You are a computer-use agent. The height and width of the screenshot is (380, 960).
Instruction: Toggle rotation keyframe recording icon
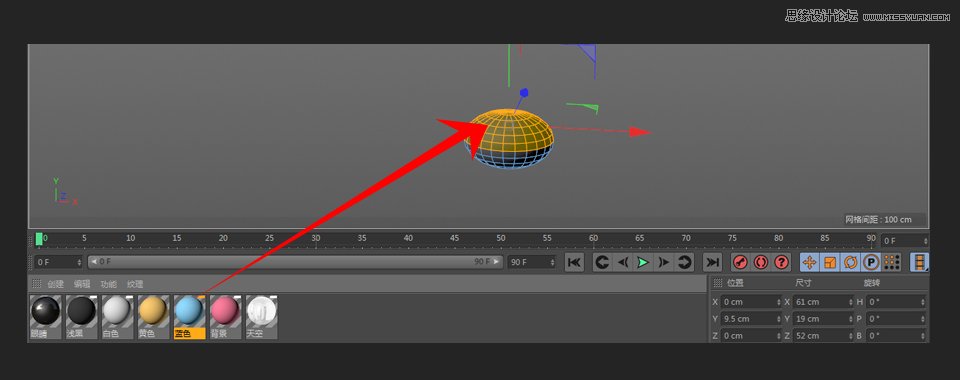(851, 263)
